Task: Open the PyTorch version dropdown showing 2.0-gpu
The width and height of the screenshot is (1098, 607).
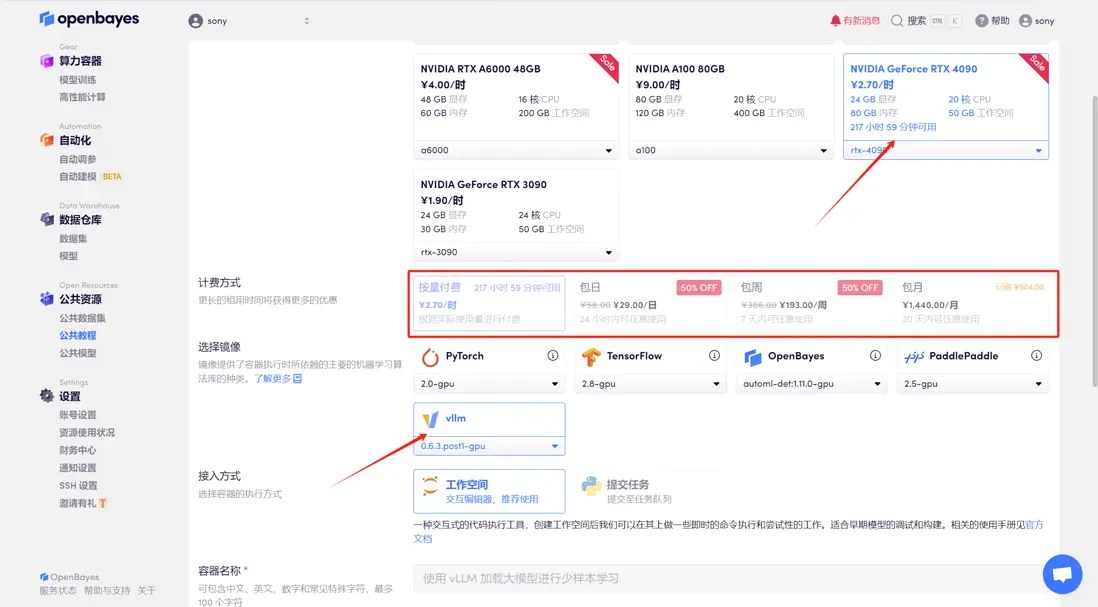Action: click(x=488, y=383)
